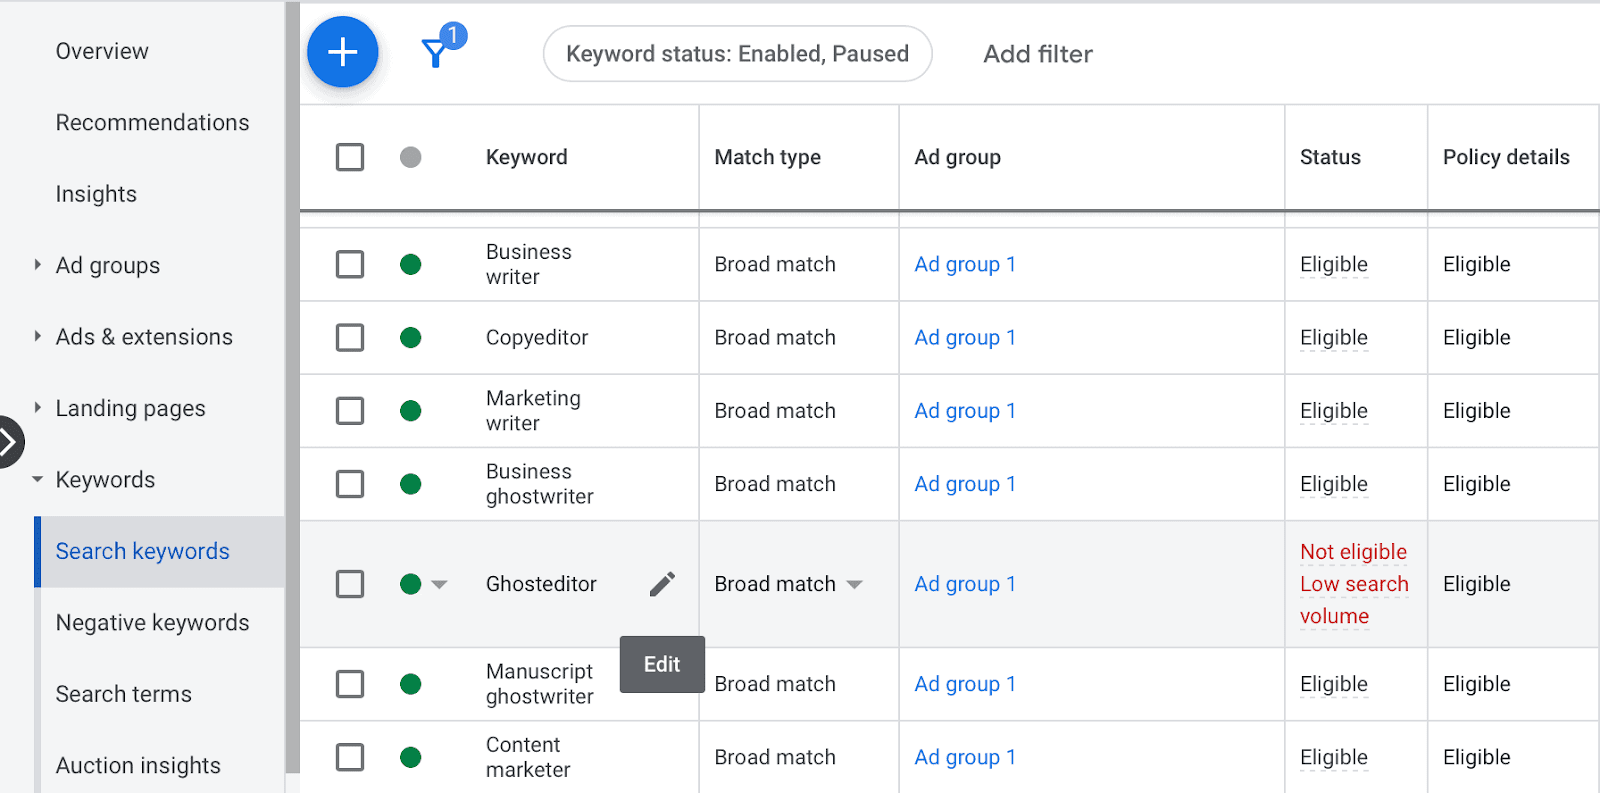
Task: Click Add filter text
Action: coord(1037,54)
